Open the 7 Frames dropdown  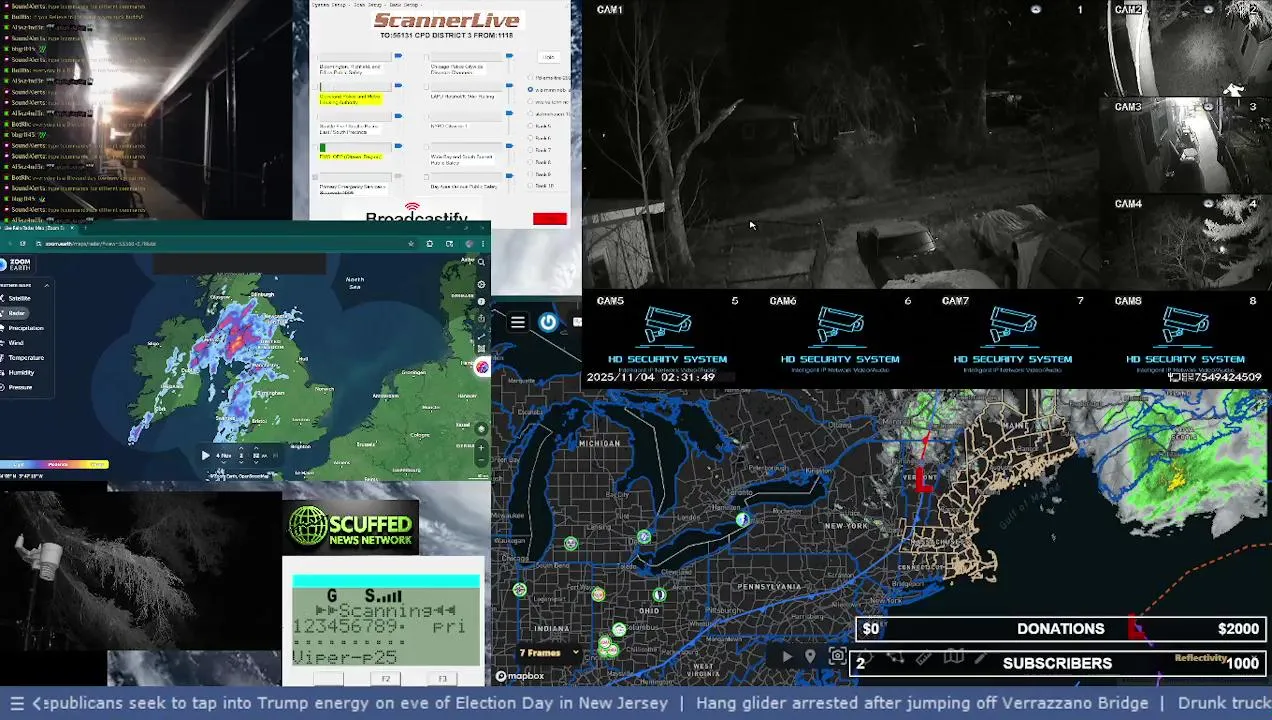tap(549, 653)
